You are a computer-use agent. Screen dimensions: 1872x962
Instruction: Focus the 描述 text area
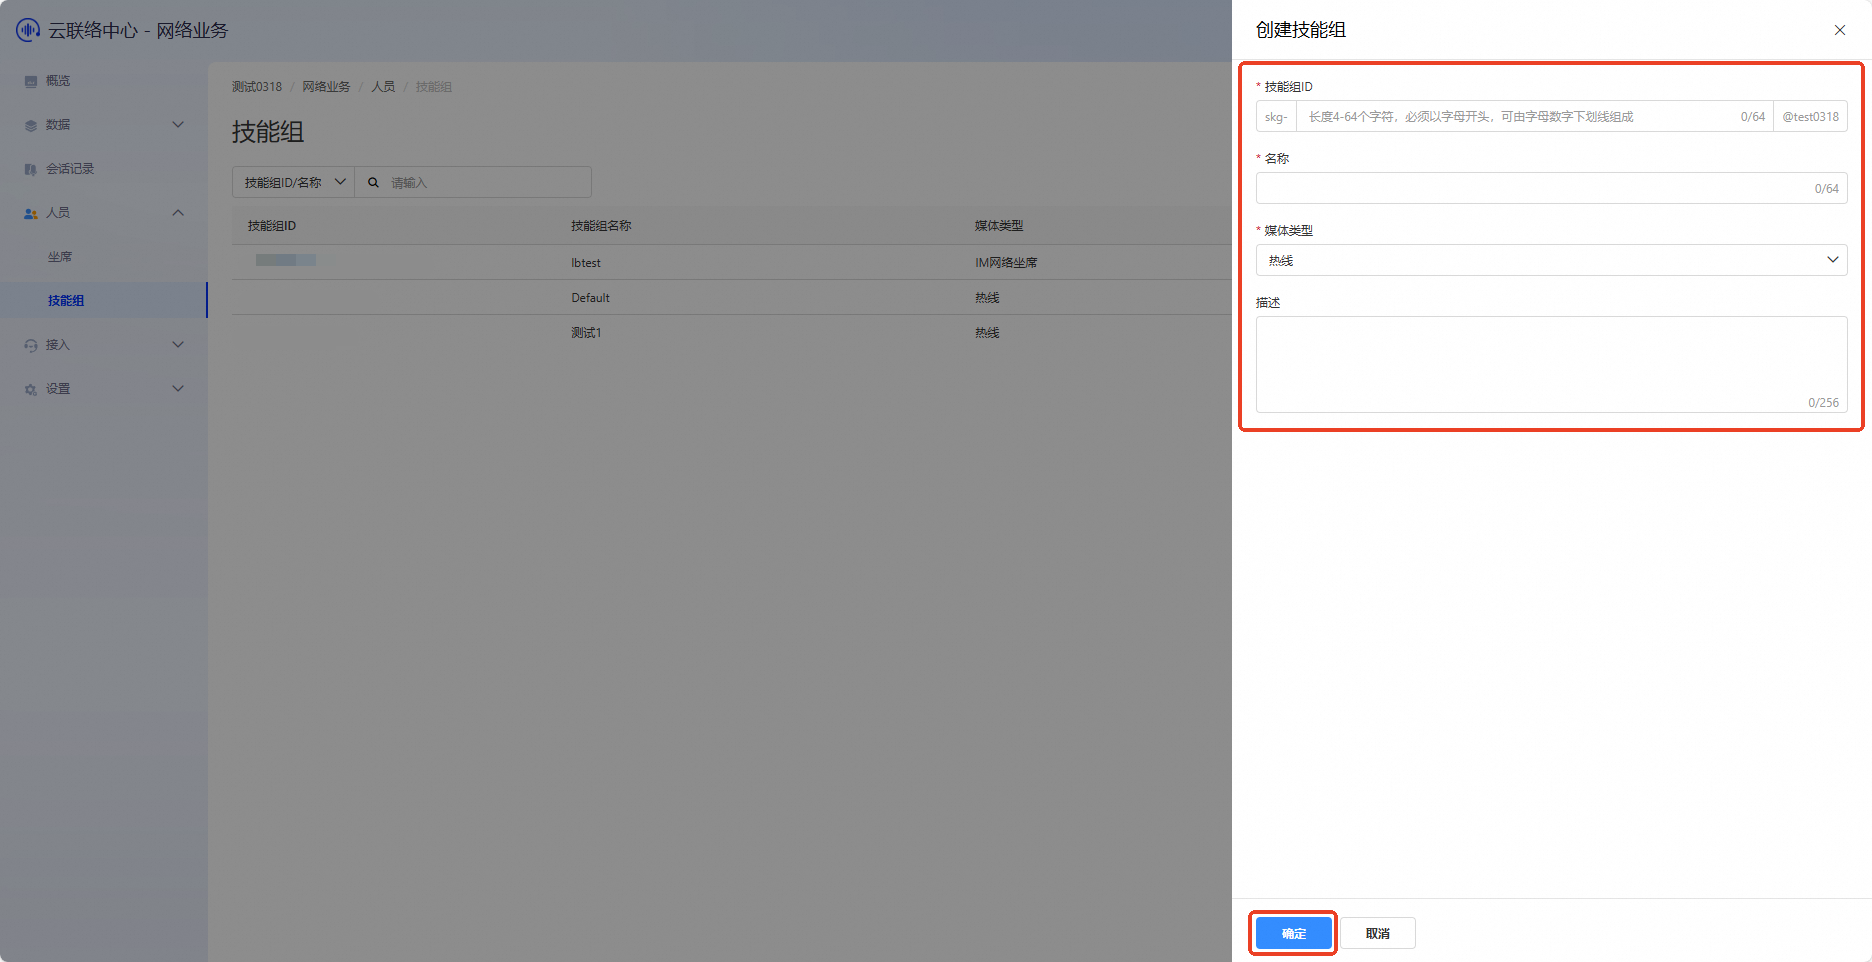[1551, 364]
